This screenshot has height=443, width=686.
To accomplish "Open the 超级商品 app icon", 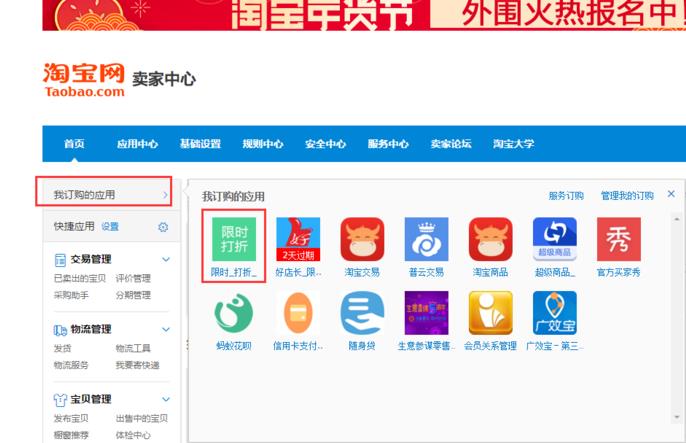I will click(x=555, y=239).
